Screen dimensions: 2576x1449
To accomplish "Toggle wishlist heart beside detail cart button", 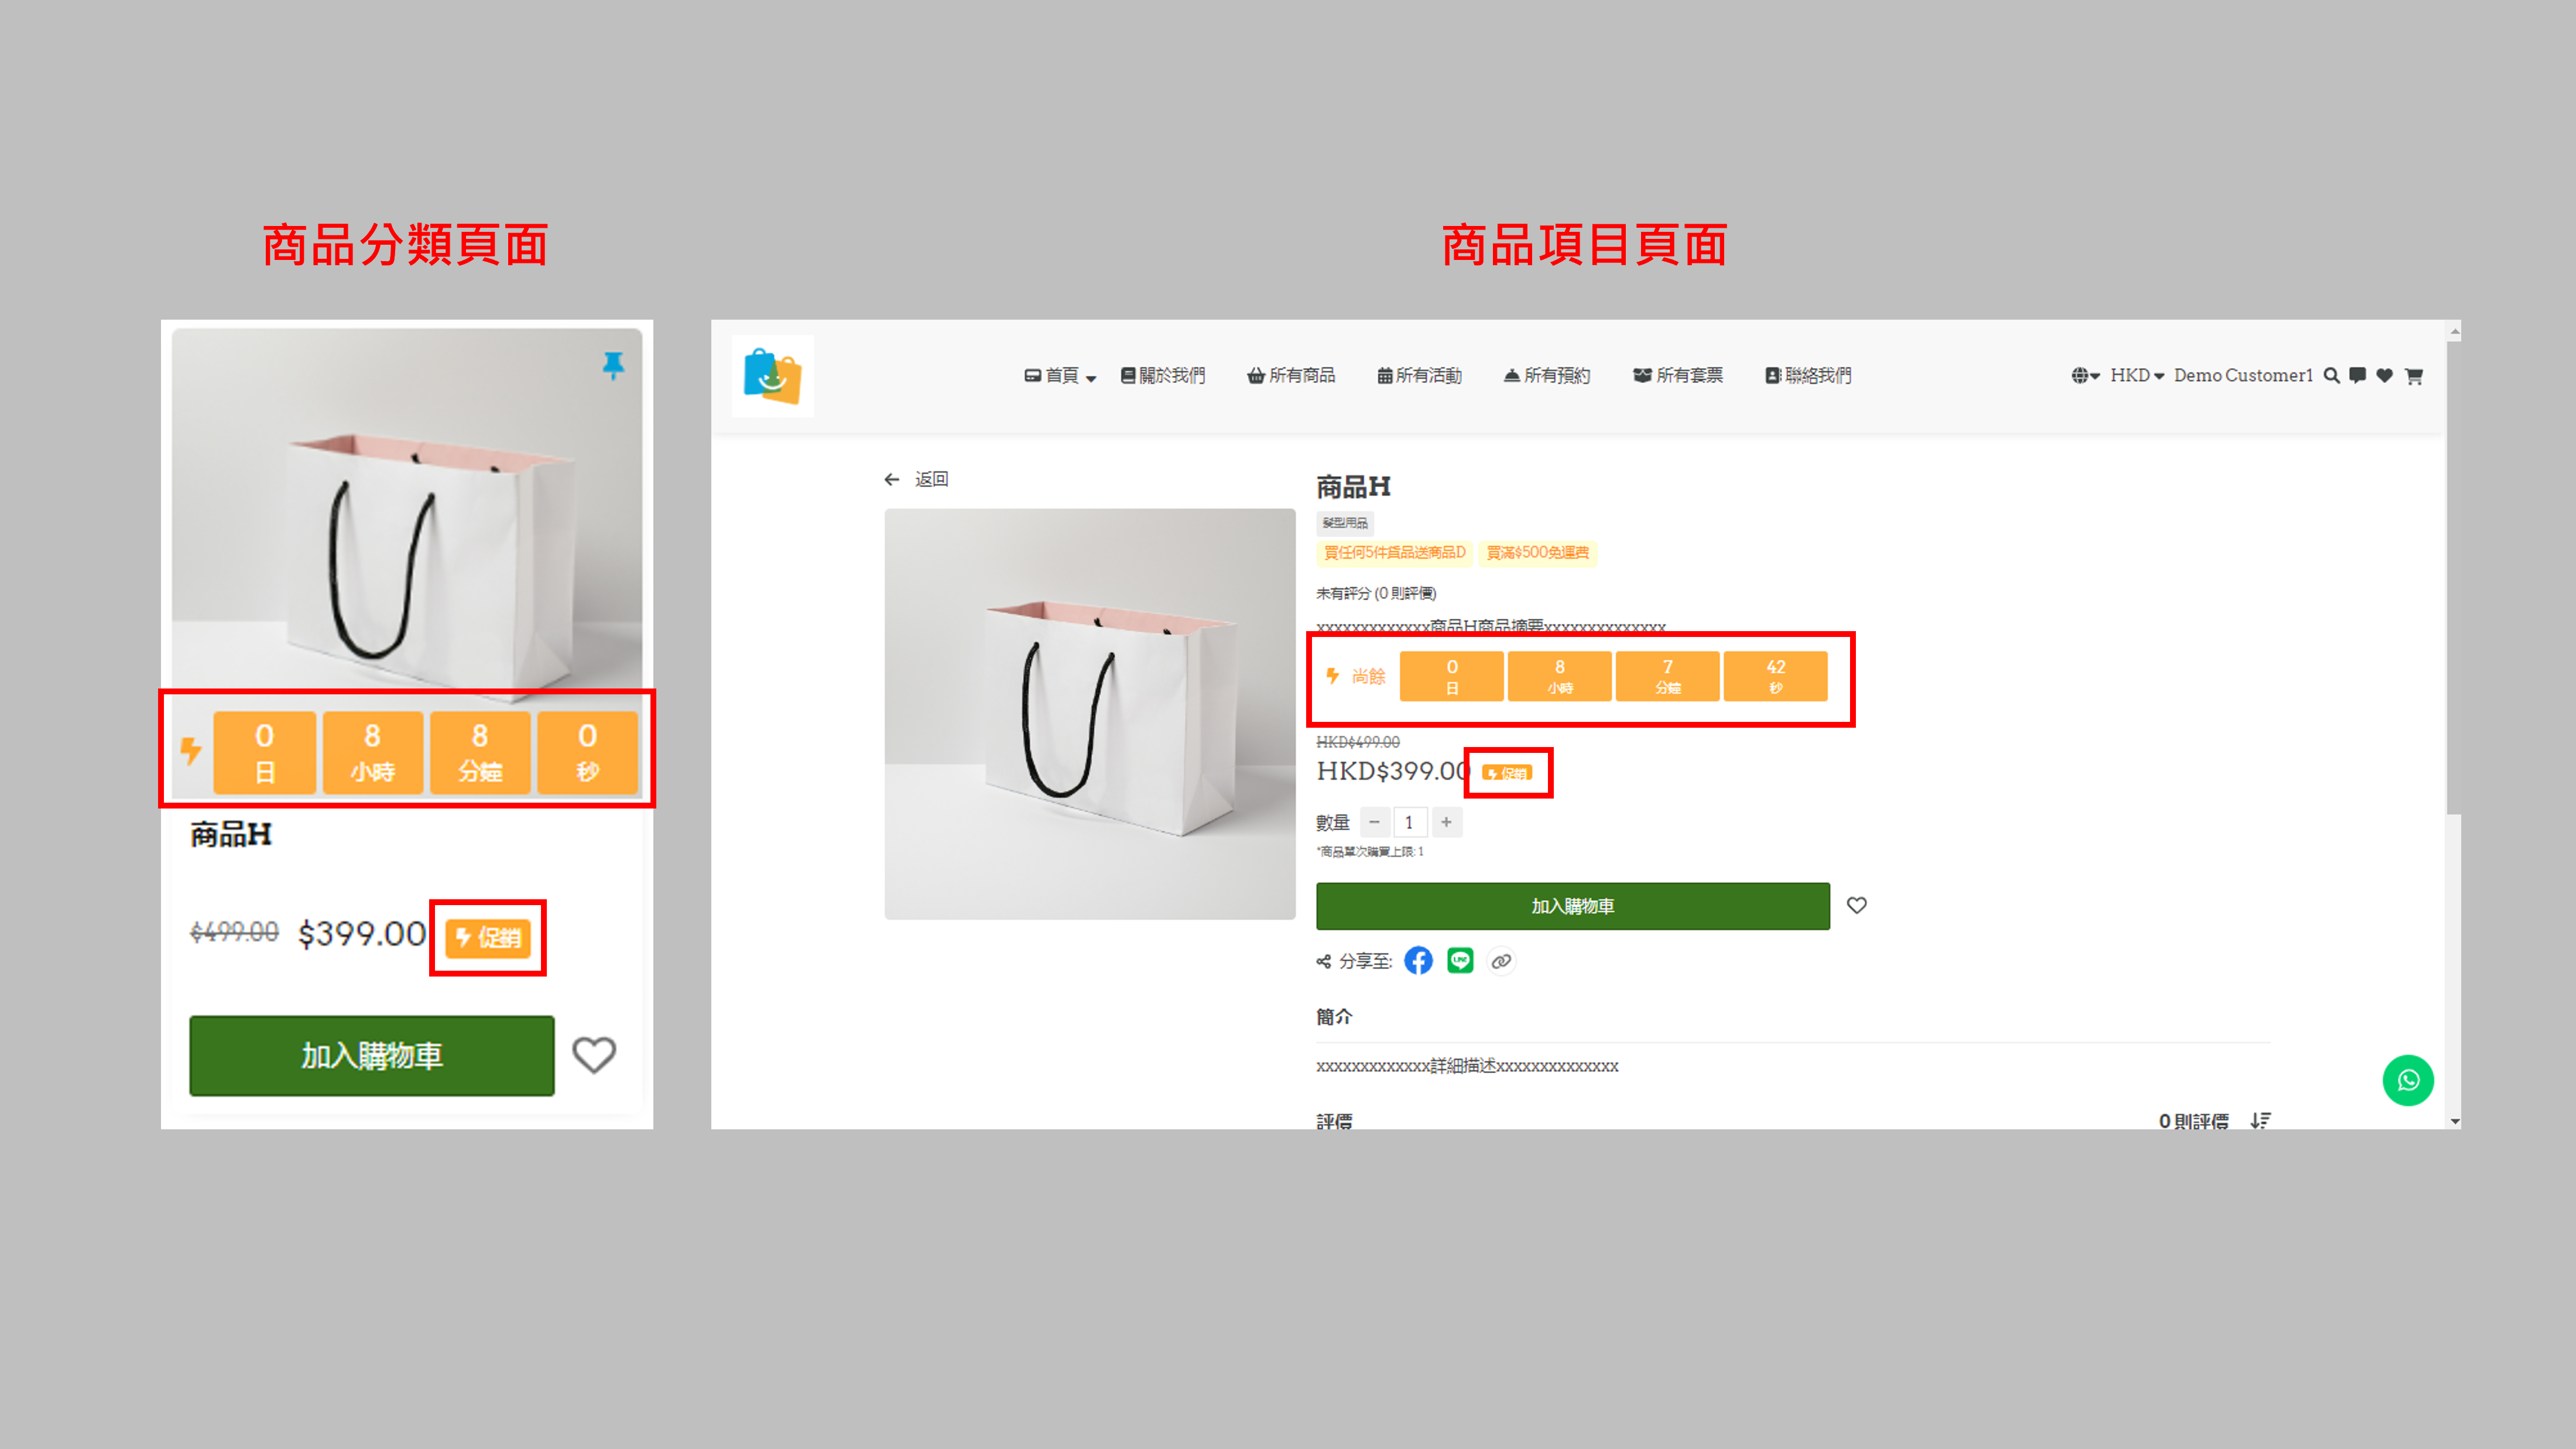I will click(1856, 905).
